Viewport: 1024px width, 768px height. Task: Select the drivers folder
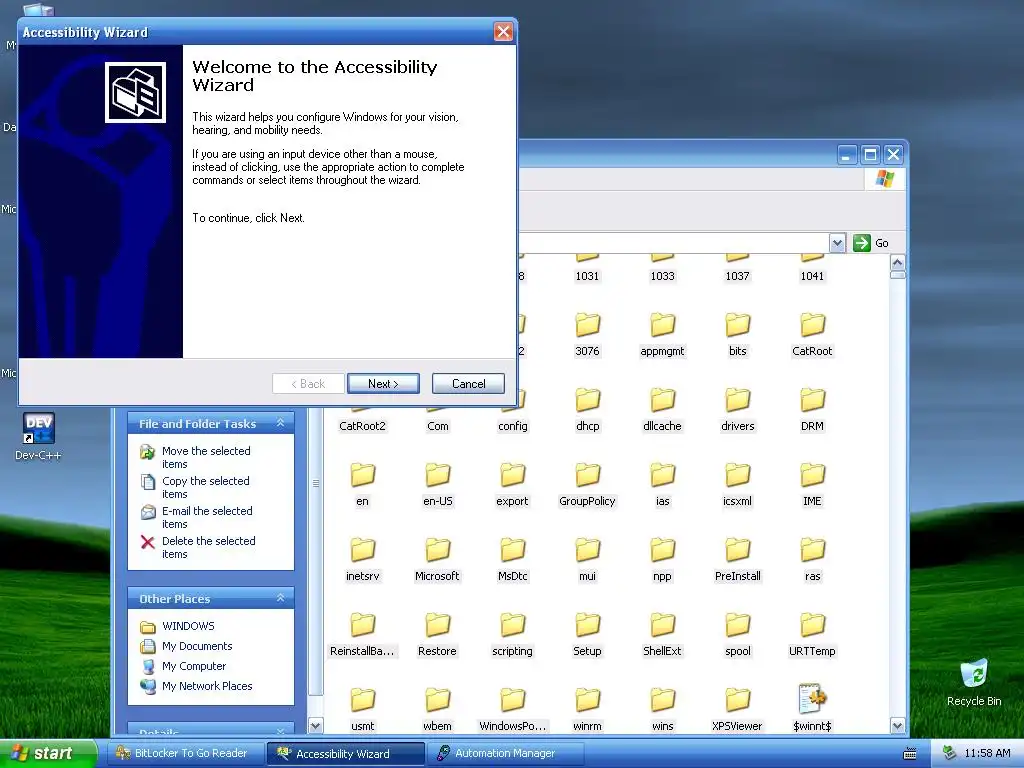tap(737, 409)
